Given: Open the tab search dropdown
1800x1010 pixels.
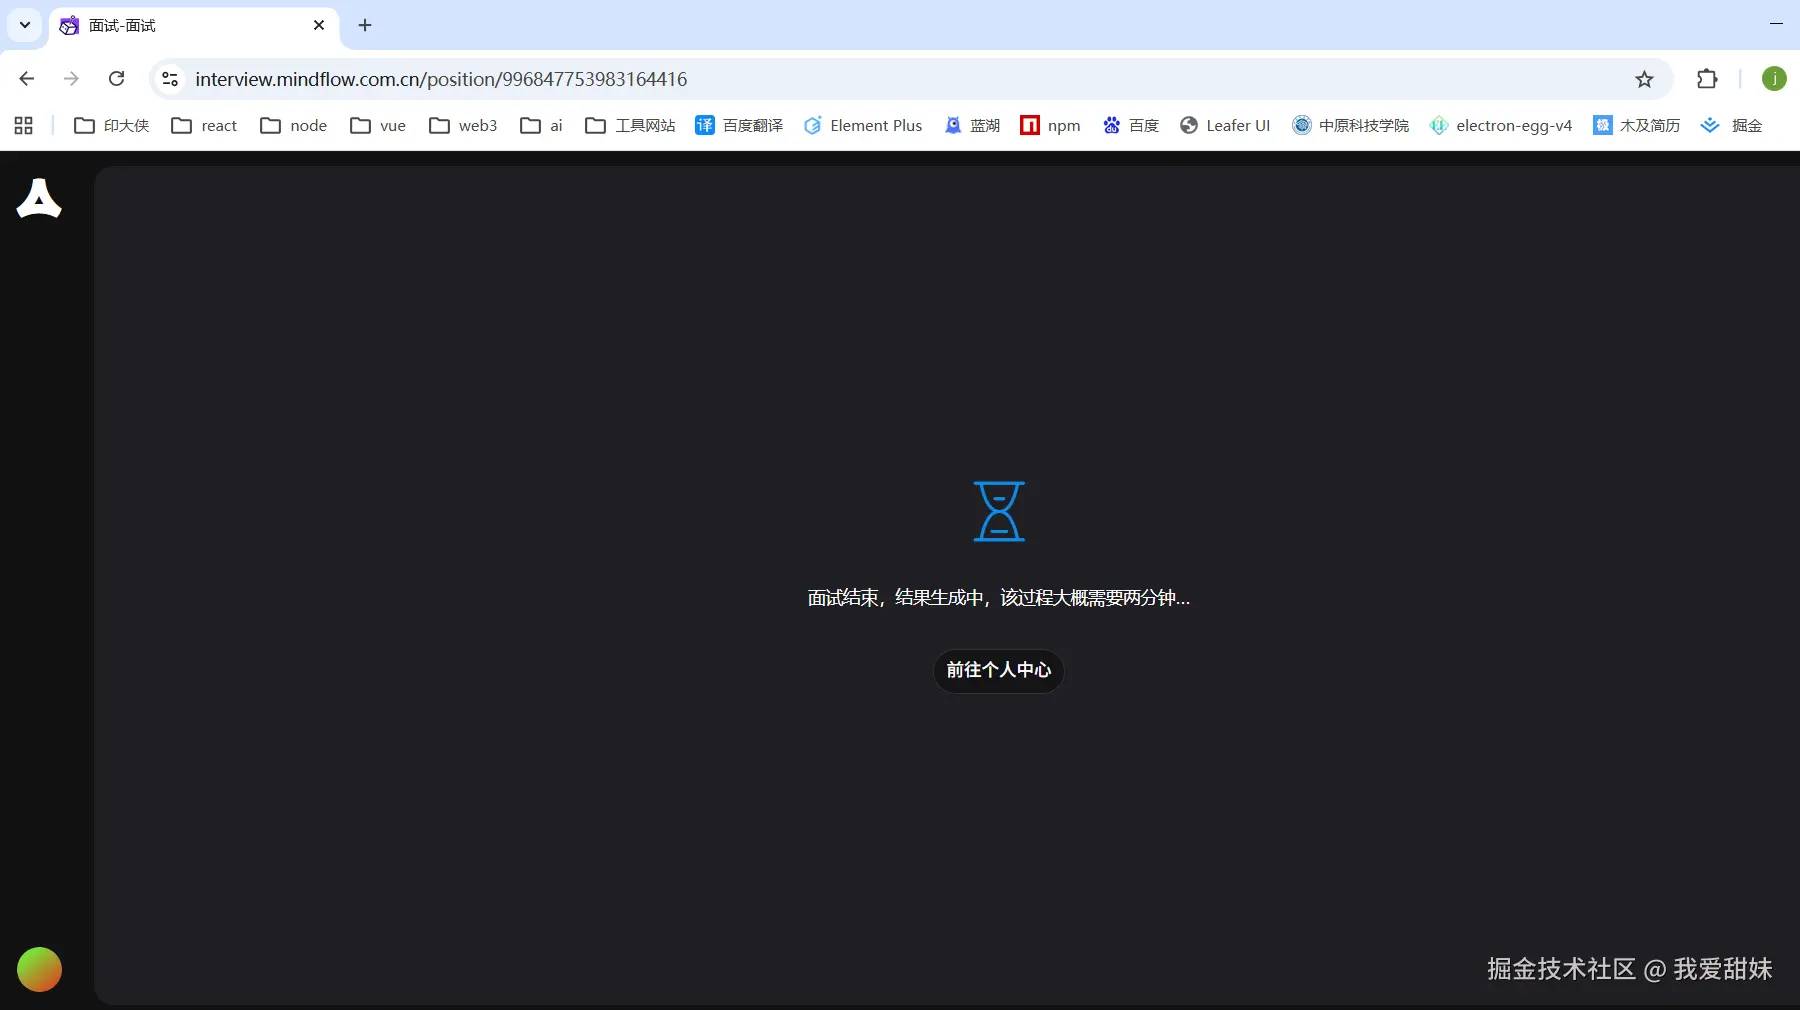Looking at the screenshot, I should [x=24, y=25].
